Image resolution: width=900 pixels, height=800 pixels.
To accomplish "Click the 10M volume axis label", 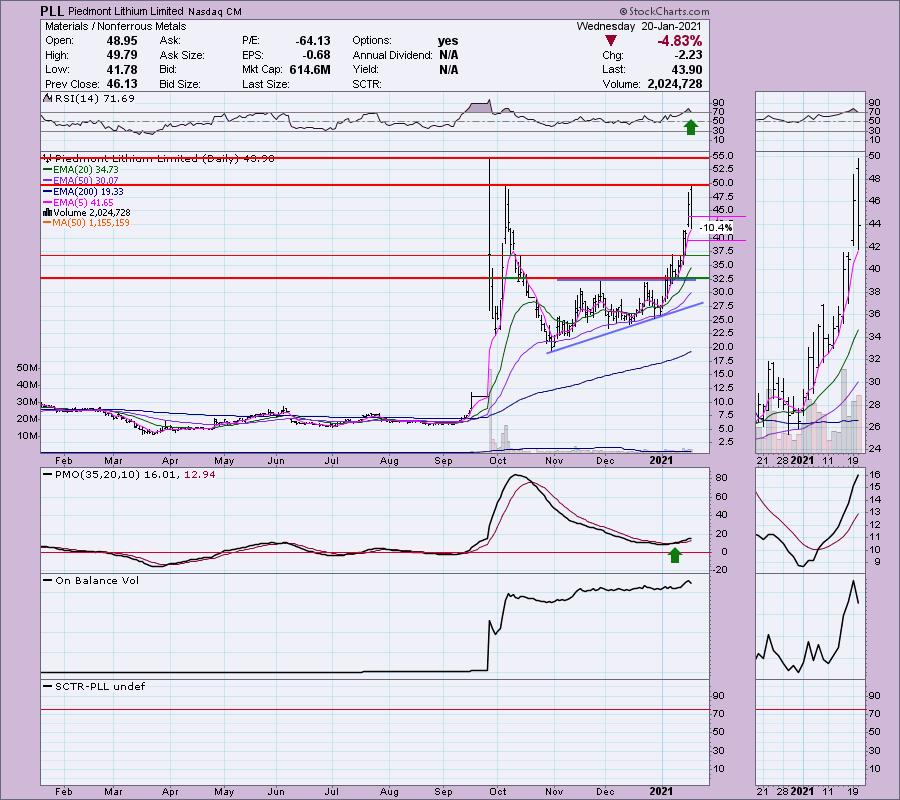I will click(28, 436).
